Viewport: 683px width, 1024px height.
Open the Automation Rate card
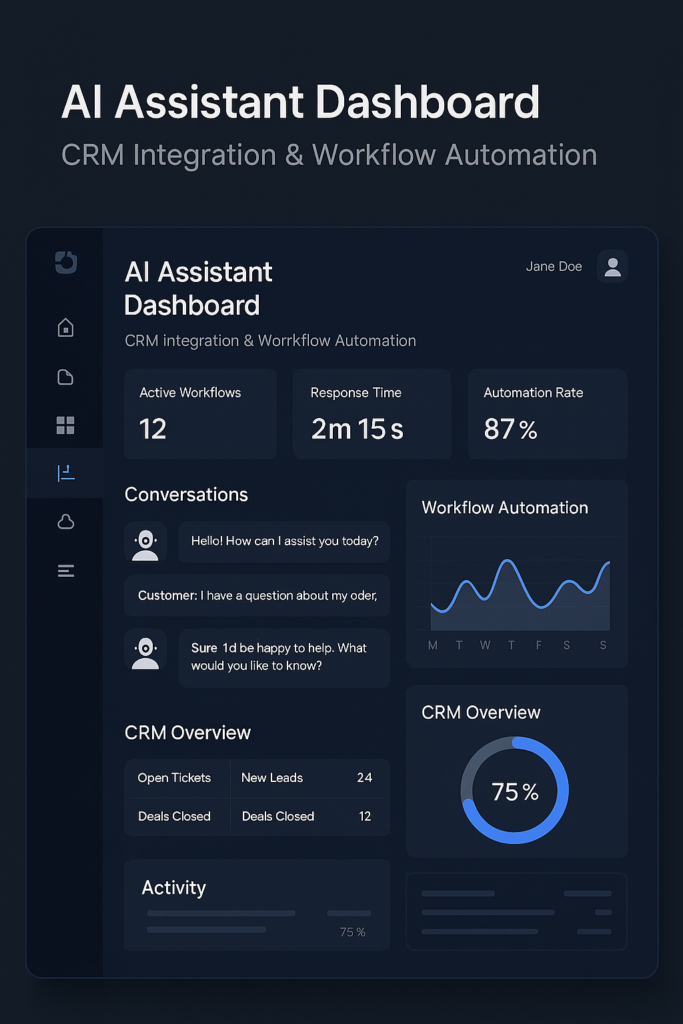547,414
